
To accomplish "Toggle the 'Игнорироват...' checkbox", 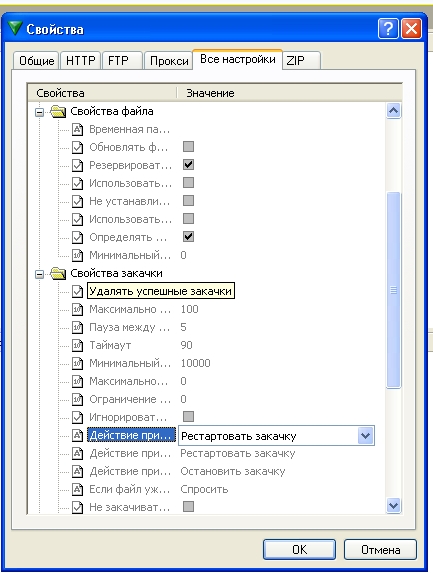I will coord(188,417).
